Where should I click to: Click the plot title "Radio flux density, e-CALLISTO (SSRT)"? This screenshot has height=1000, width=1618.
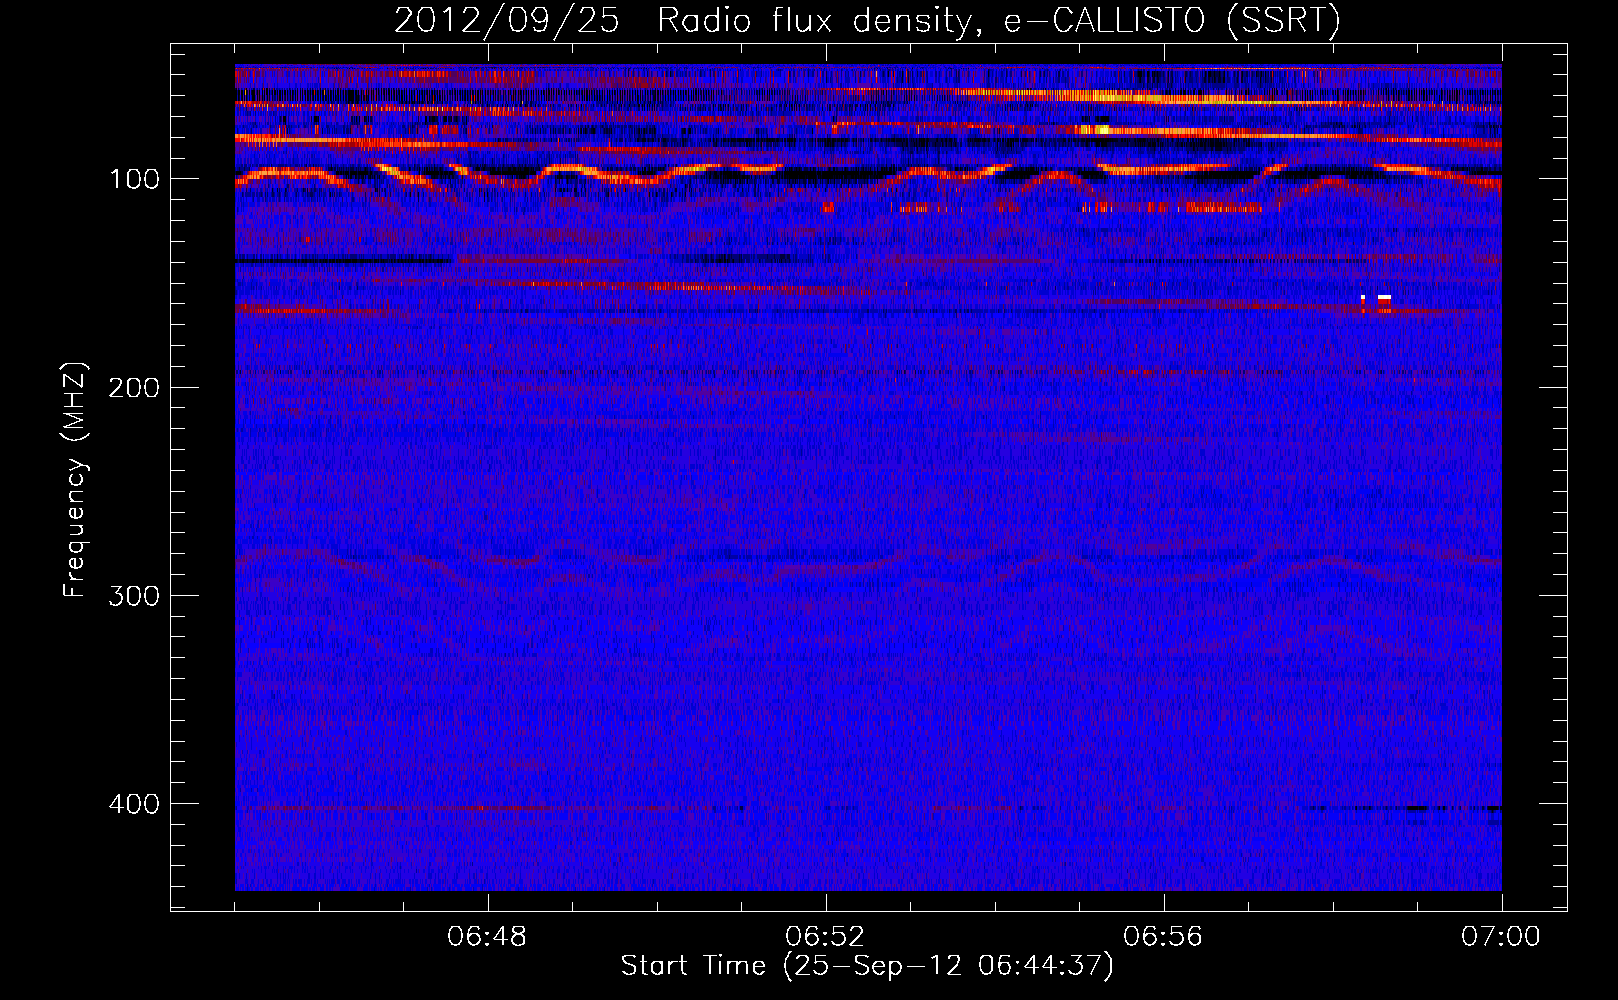(998, 21)
